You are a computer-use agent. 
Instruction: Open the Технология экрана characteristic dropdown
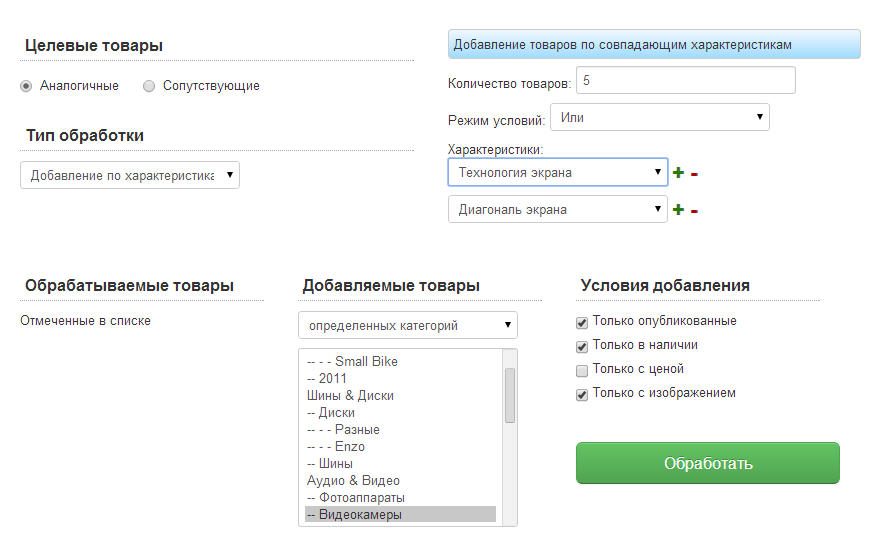tap(557, 173)
